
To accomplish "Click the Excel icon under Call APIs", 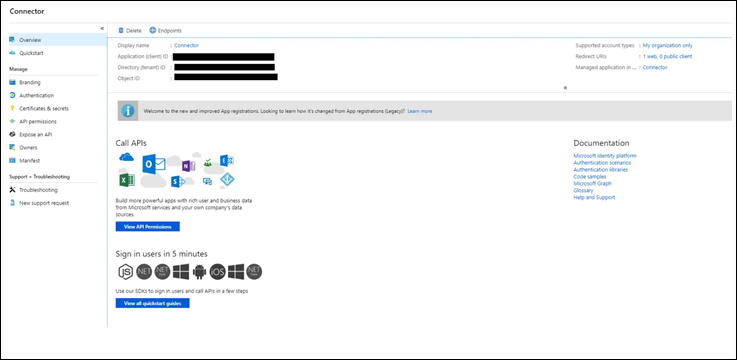I will click(127, 180).
